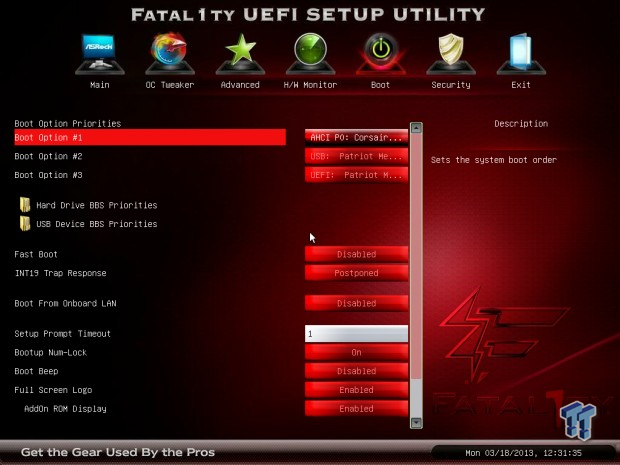Click the scrollbar up arrow

click(x=416, y=128)
